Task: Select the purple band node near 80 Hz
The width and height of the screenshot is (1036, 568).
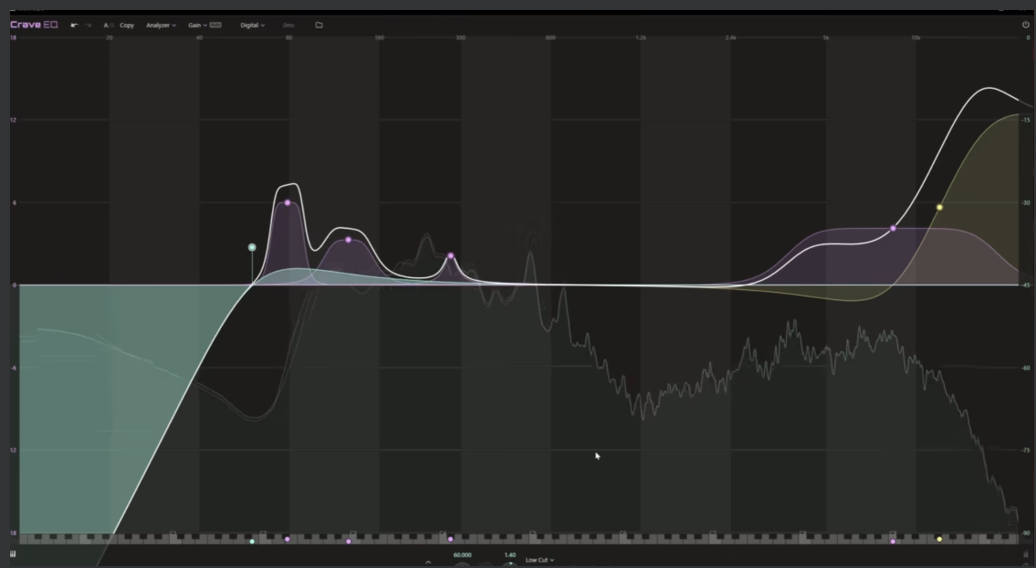Action: coord(287,203)
